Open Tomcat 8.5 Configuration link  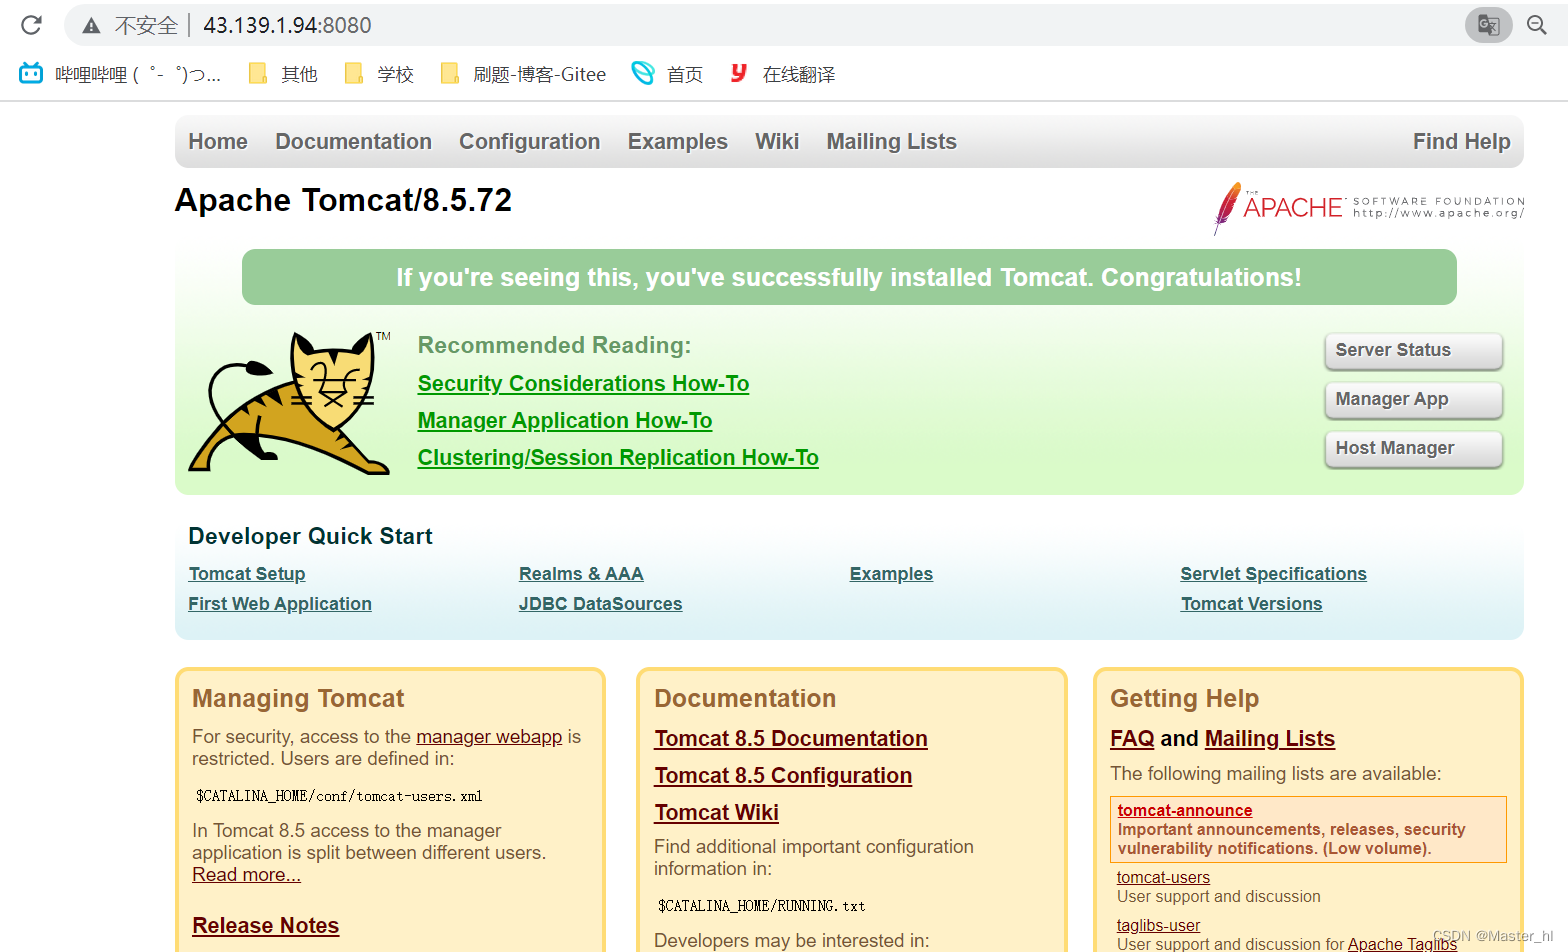pyautogui.click(x=783, y=776)
